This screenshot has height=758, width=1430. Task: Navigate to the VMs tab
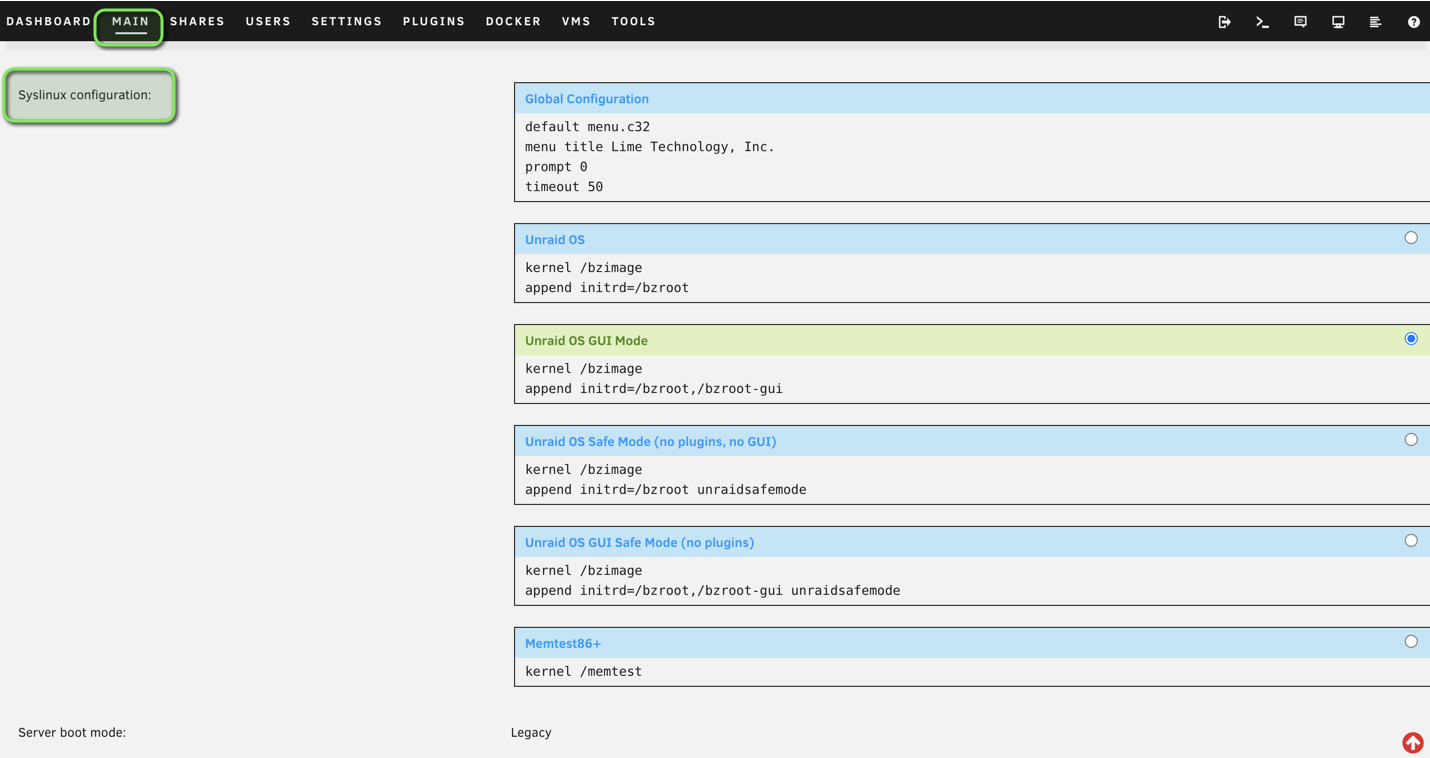[576, 21]
